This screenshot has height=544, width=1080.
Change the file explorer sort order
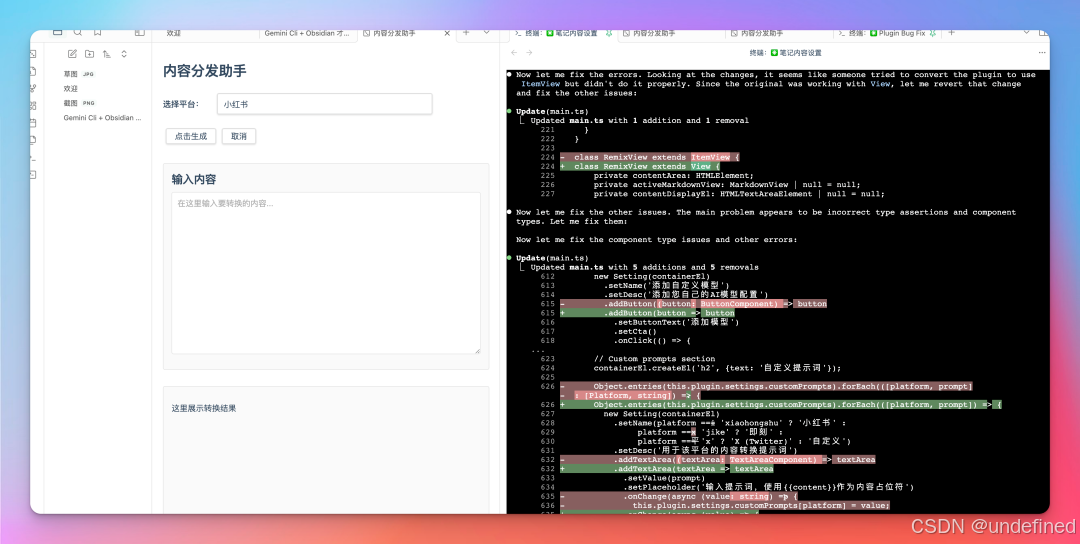click(x=107, y=54)
